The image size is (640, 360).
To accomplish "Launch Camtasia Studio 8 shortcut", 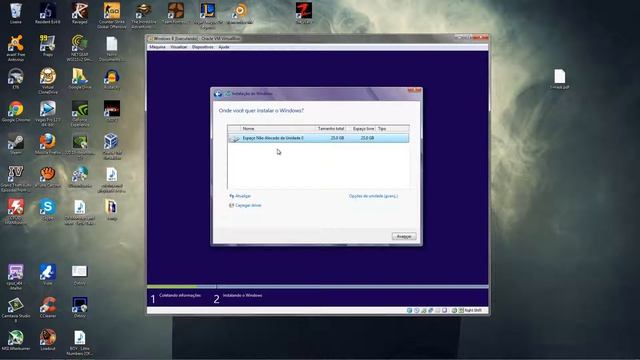I will click(16, 309).
